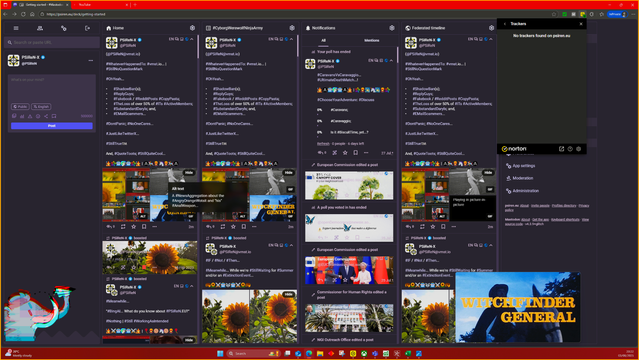Open Windows Start menu on taskbar
Viewport: 639px width, 360px height.
(220, 353)
